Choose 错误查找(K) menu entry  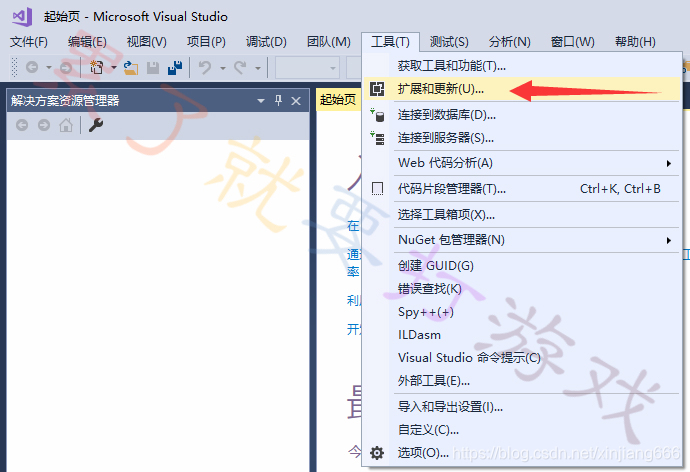pos(522,289)
